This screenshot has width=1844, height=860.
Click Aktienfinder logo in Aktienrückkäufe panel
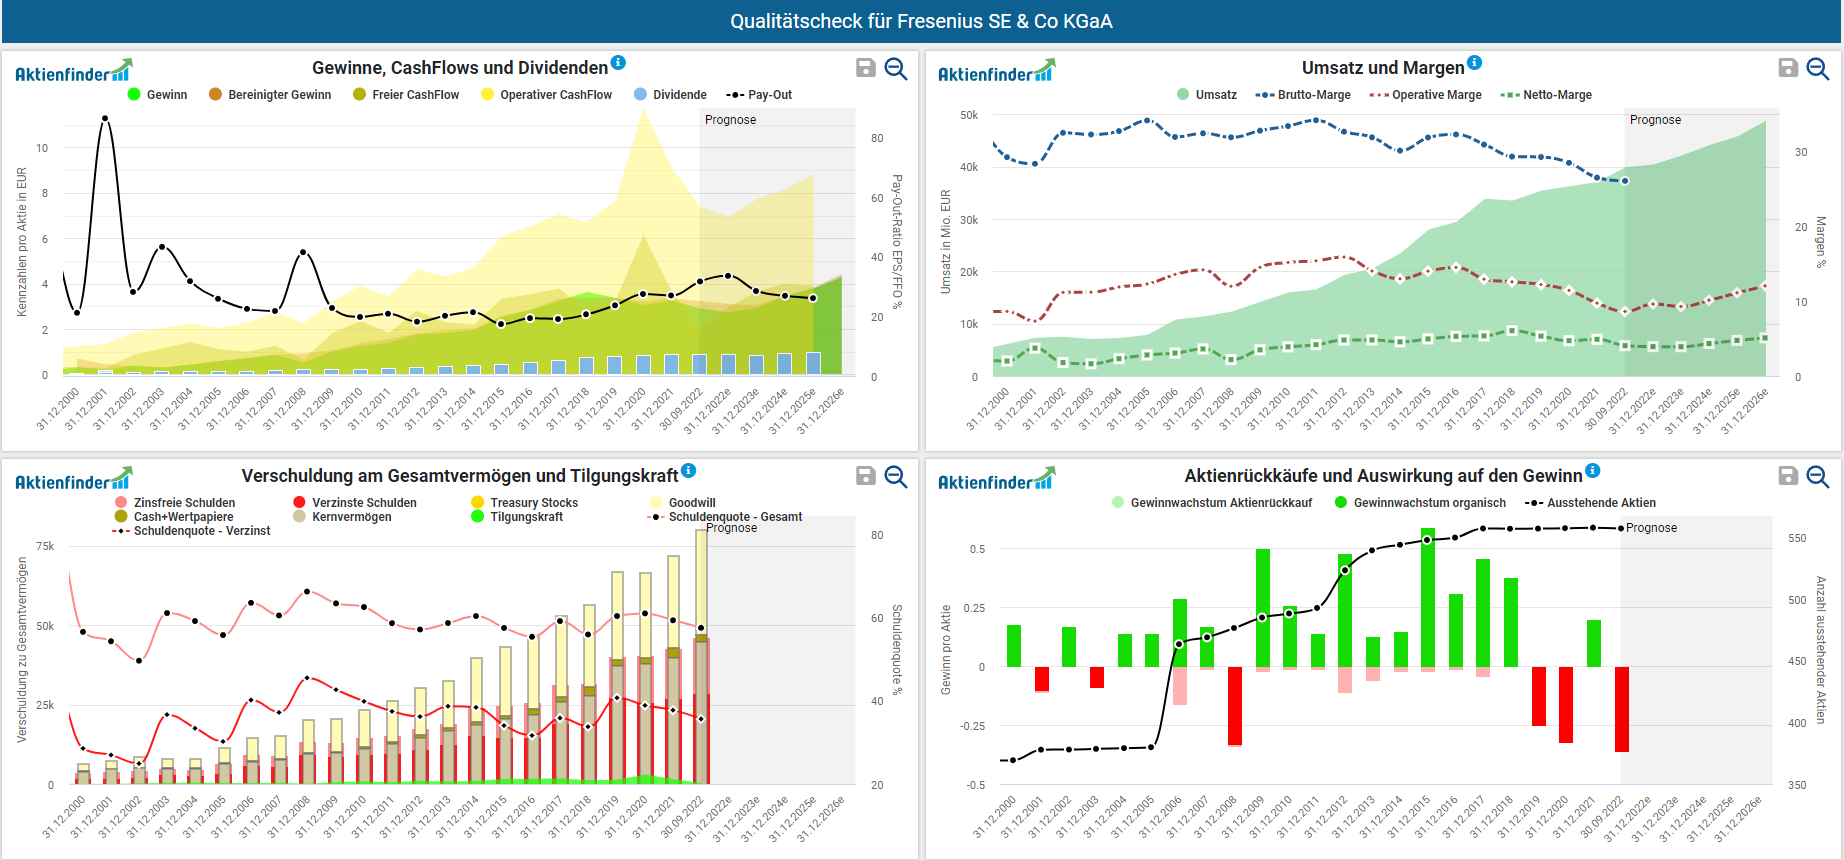tap(996, 481)
